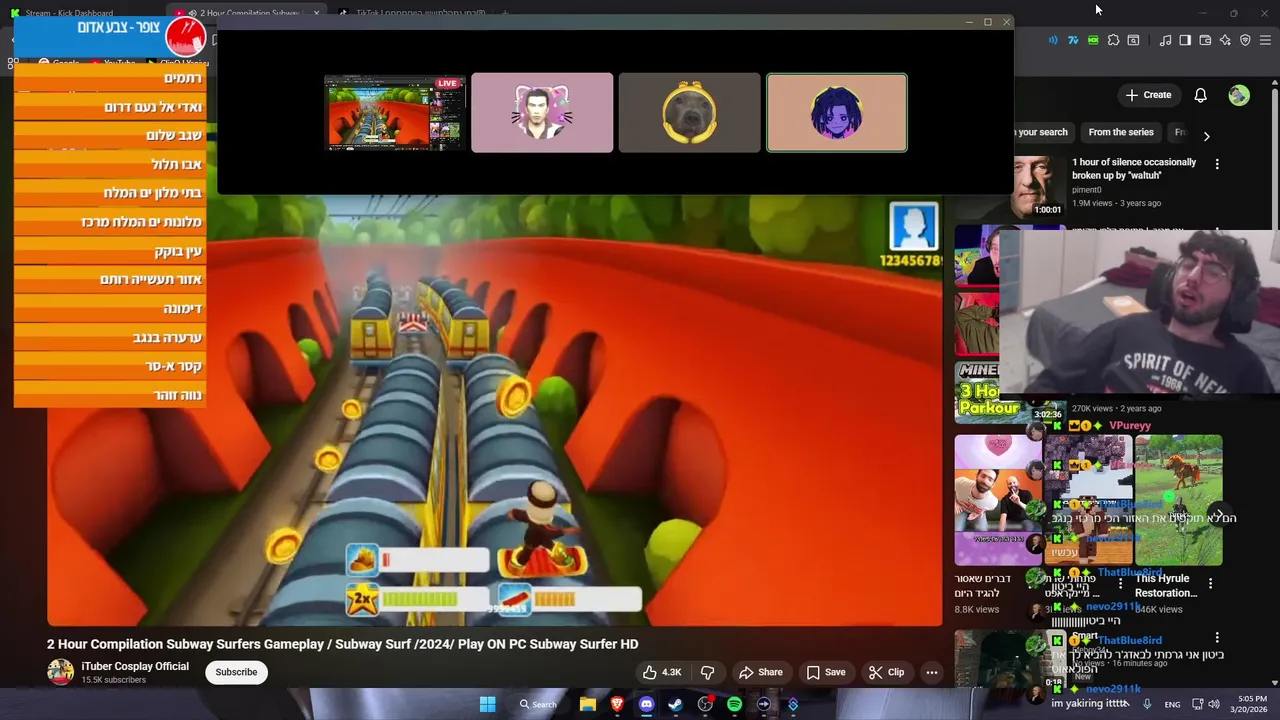Image resolution: width=1280 pixels, height=720 pixels.
Task: Subscribe to iTuber Cosplay Official
Action: pyautogui.click(x=236, y=672)
